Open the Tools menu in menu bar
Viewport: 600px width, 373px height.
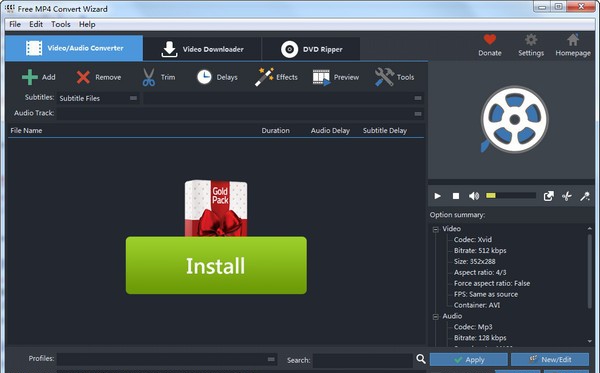[61, 24]
